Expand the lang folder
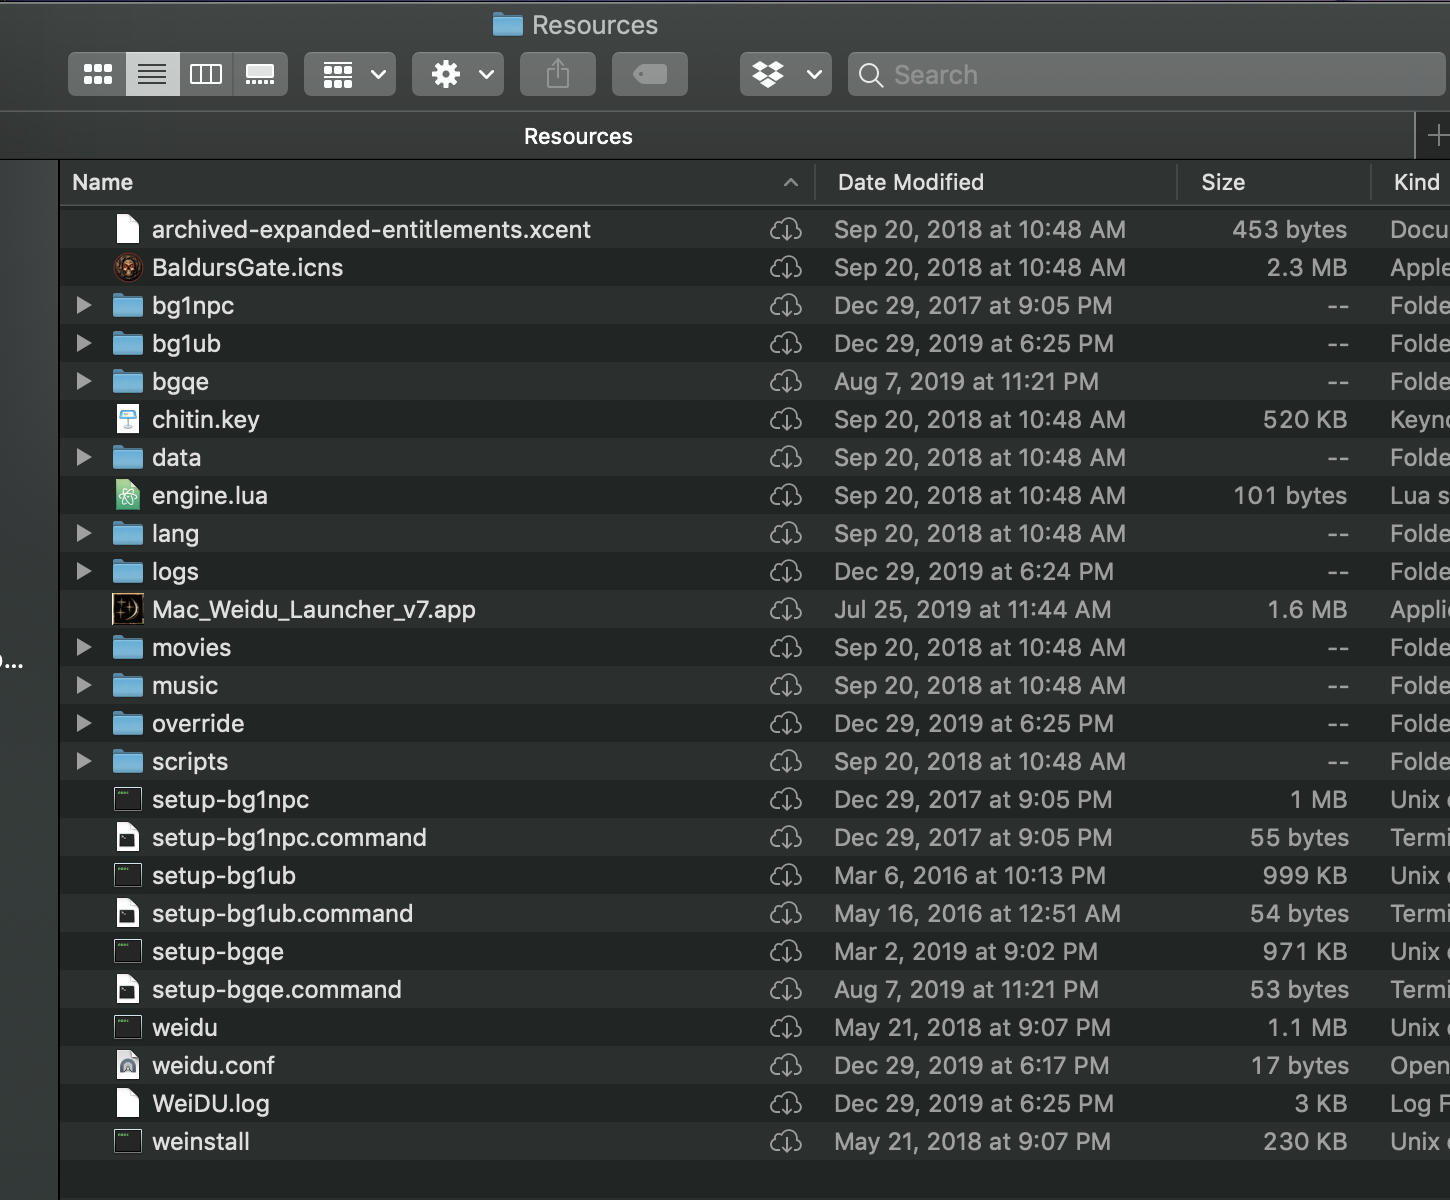 pyautogui.click(x=84, y=533)
